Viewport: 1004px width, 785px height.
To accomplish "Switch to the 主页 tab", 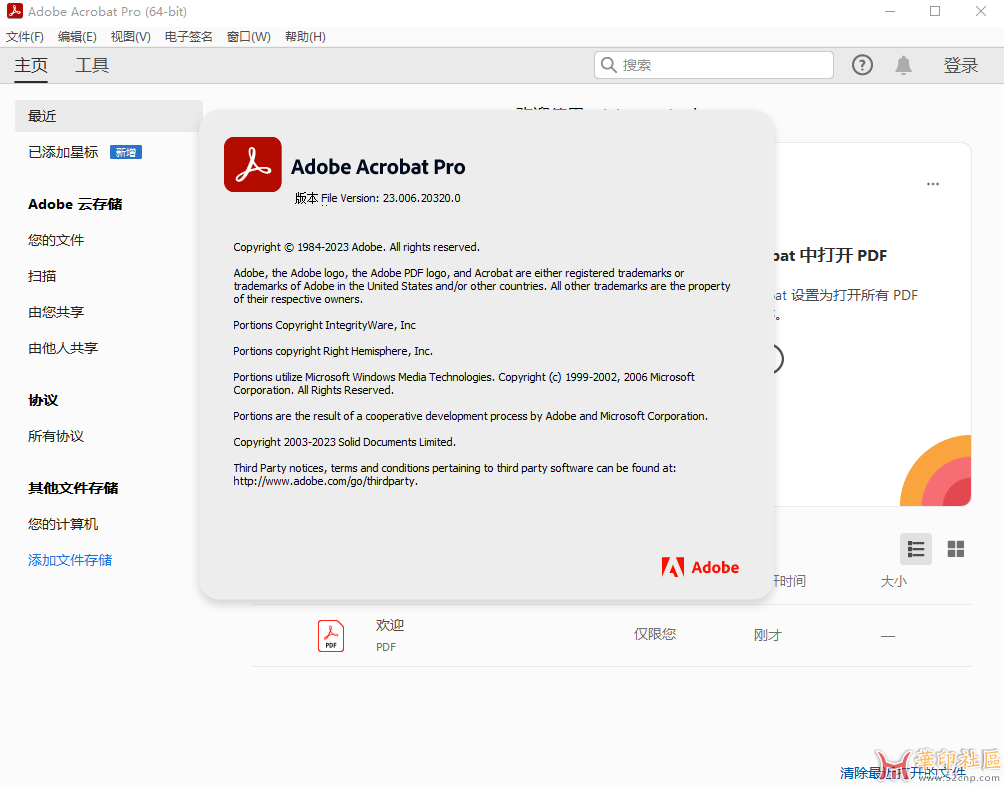I will (31, 65).
